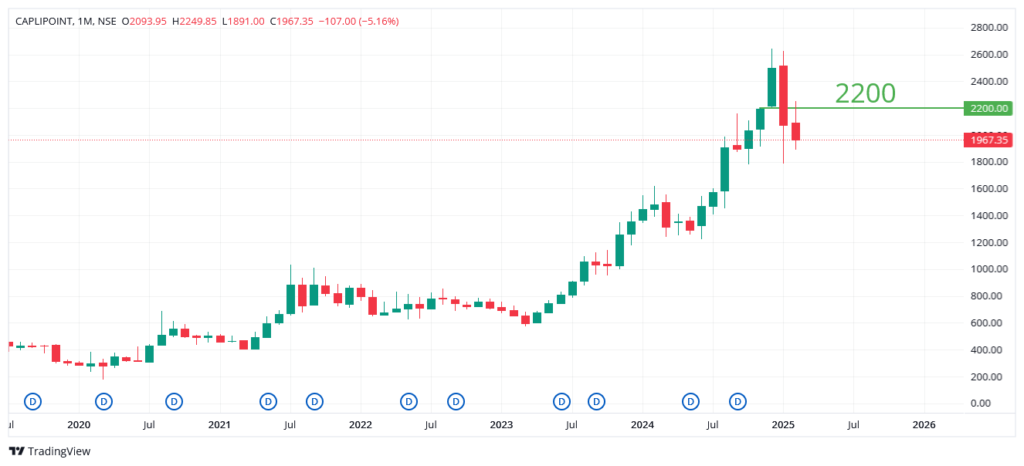Open dividend marker between 2020 and Jul 2020
1024x466 pixels.
104,401
